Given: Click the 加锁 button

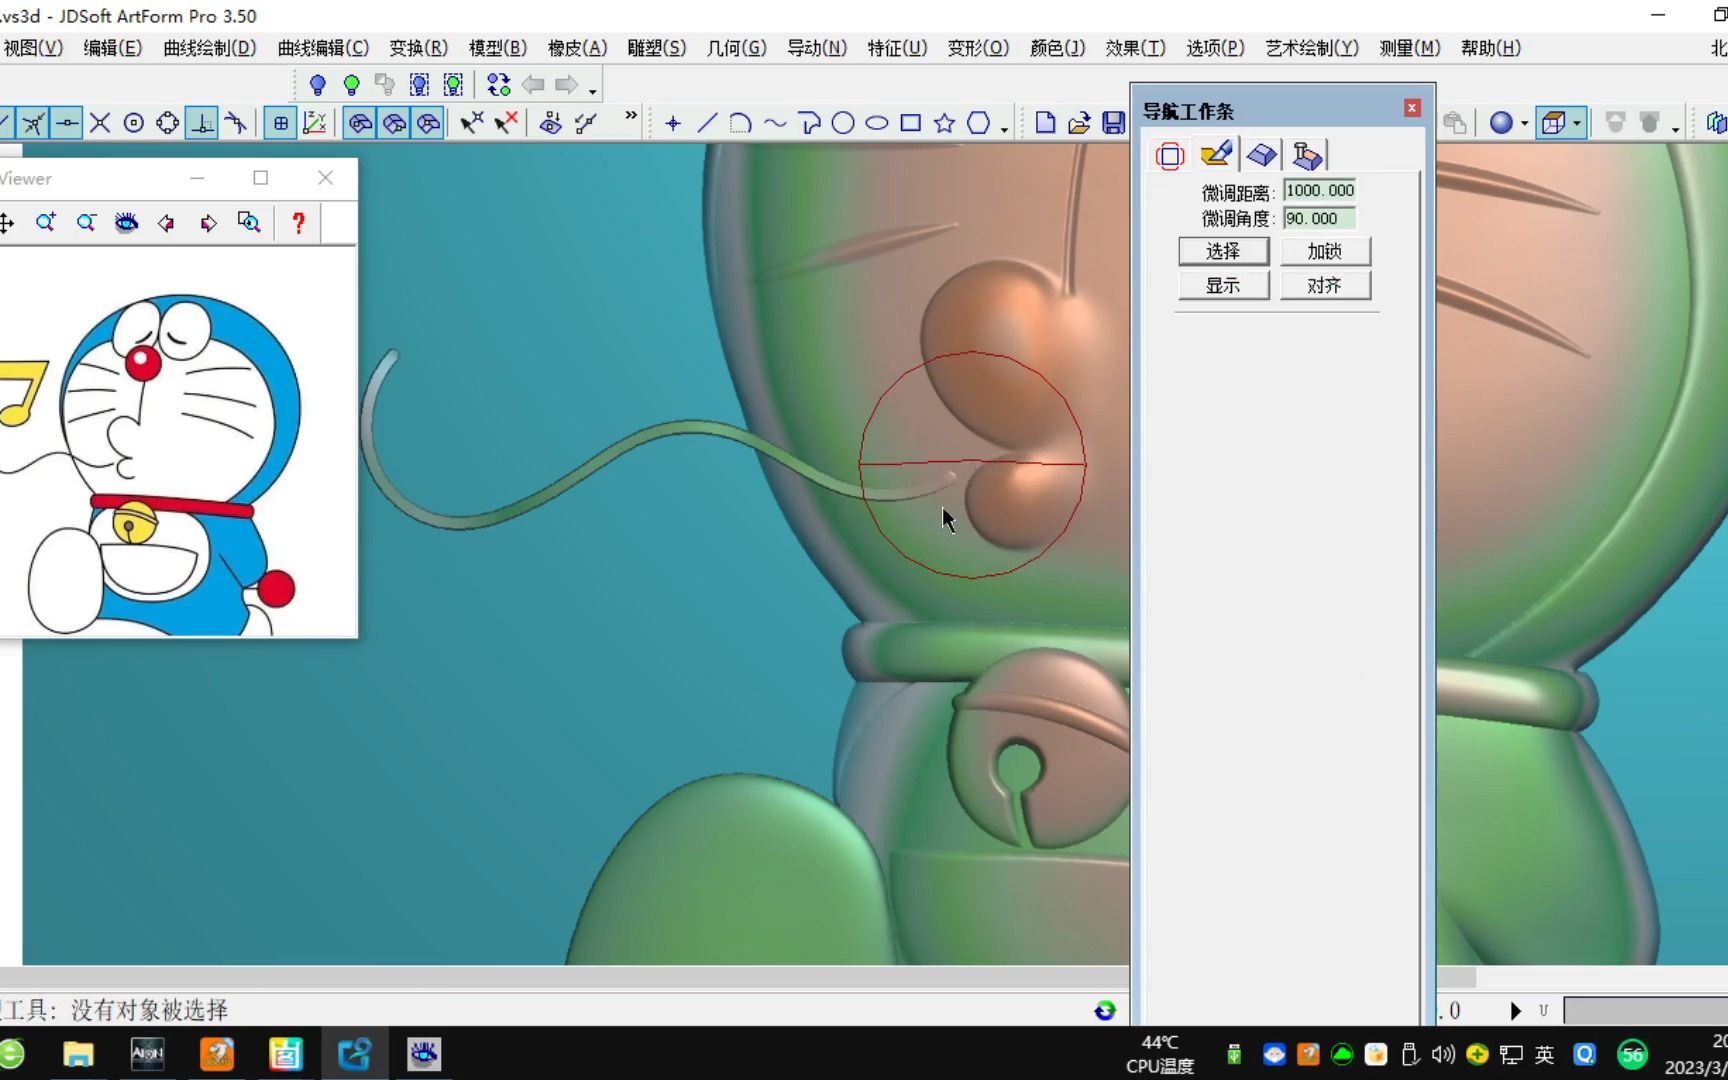Looking at the screenshot, I should [1325, 251].
